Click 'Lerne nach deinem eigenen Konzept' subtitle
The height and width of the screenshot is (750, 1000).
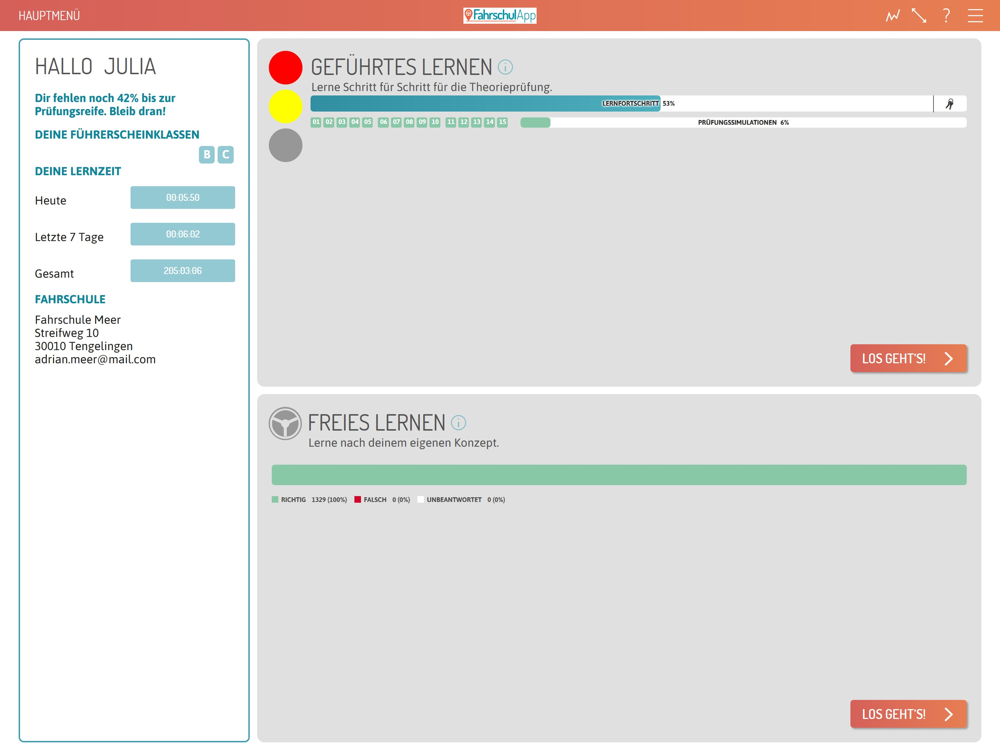click(x=404, y=443)
